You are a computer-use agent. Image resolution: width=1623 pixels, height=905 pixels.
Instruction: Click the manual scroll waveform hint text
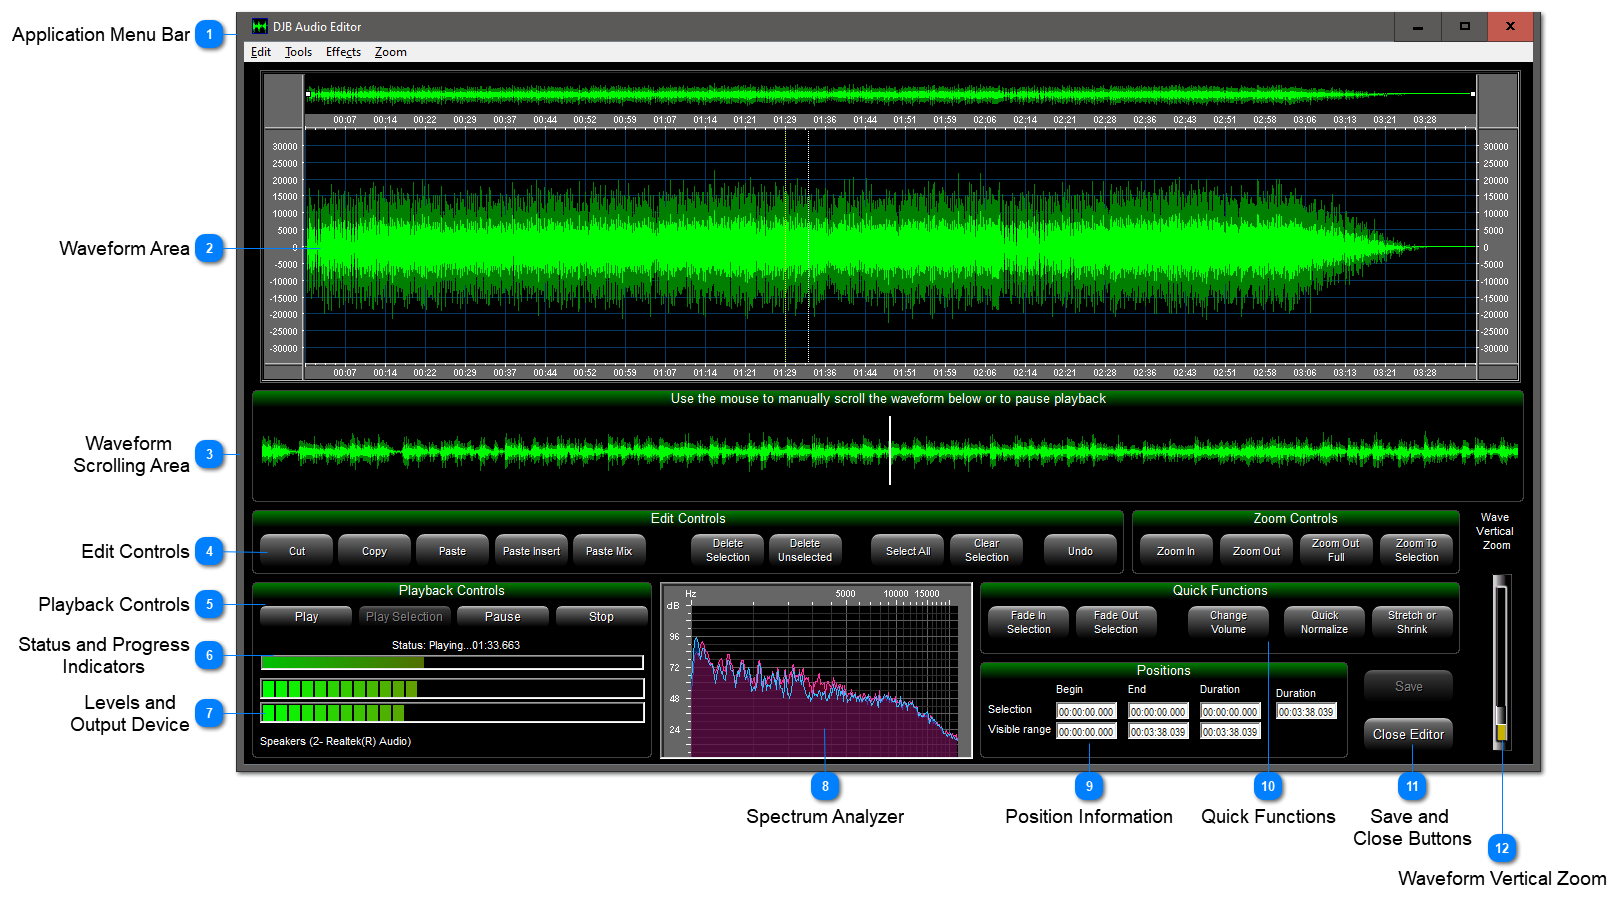pos(888,398)
